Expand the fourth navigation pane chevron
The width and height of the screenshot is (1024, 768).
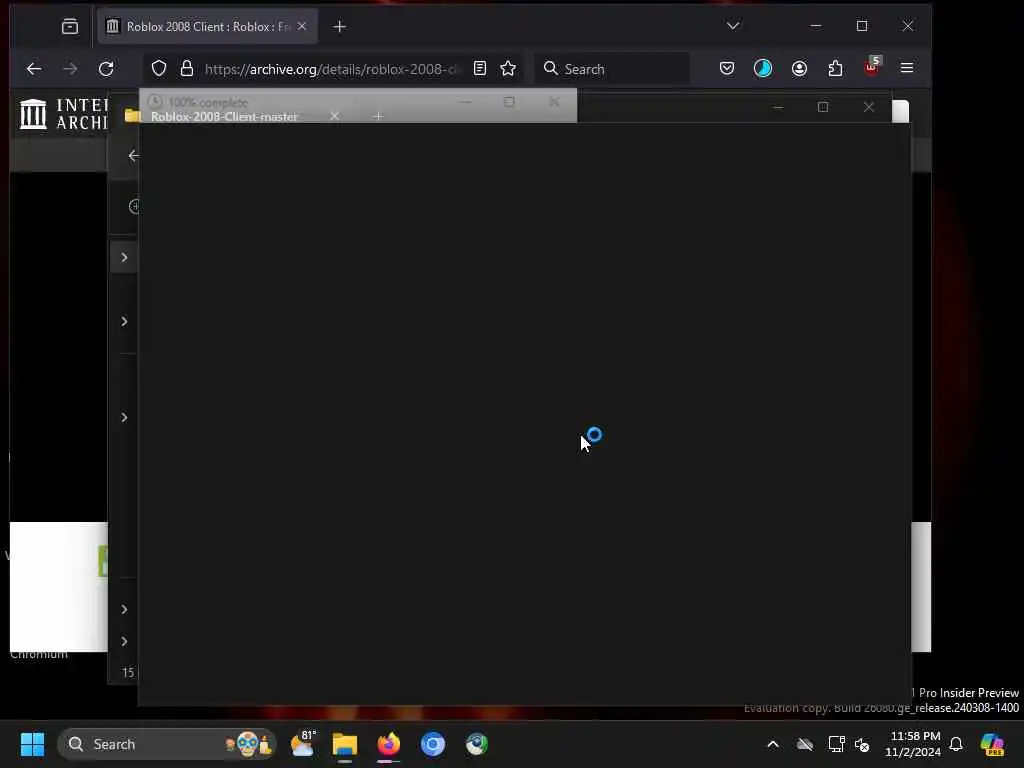(124, 609)
